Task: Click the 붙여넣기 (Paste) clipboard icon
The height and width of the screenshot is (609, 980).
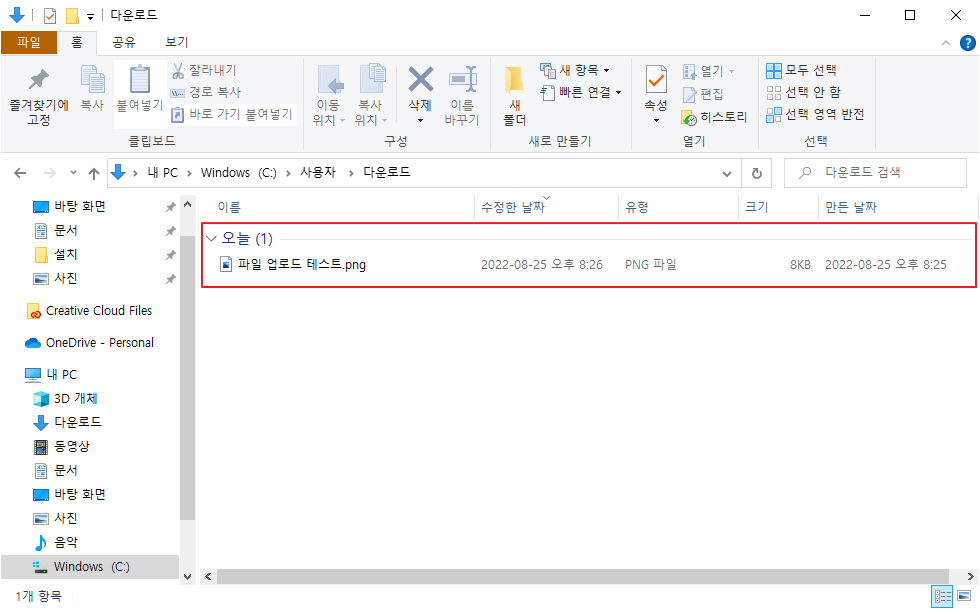Action: pos(140,81)
